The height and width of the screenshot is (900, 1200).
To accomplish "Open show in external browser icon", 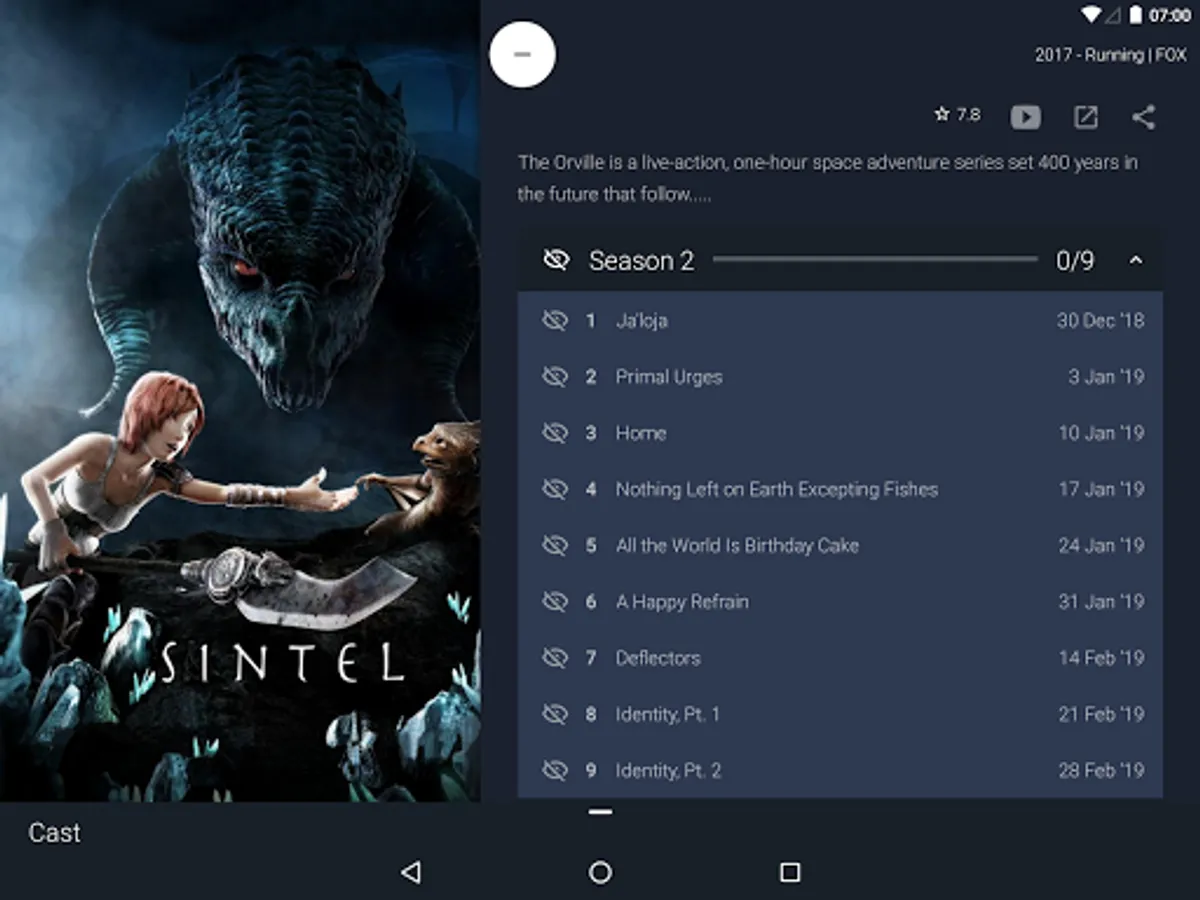I will 1085,117.
